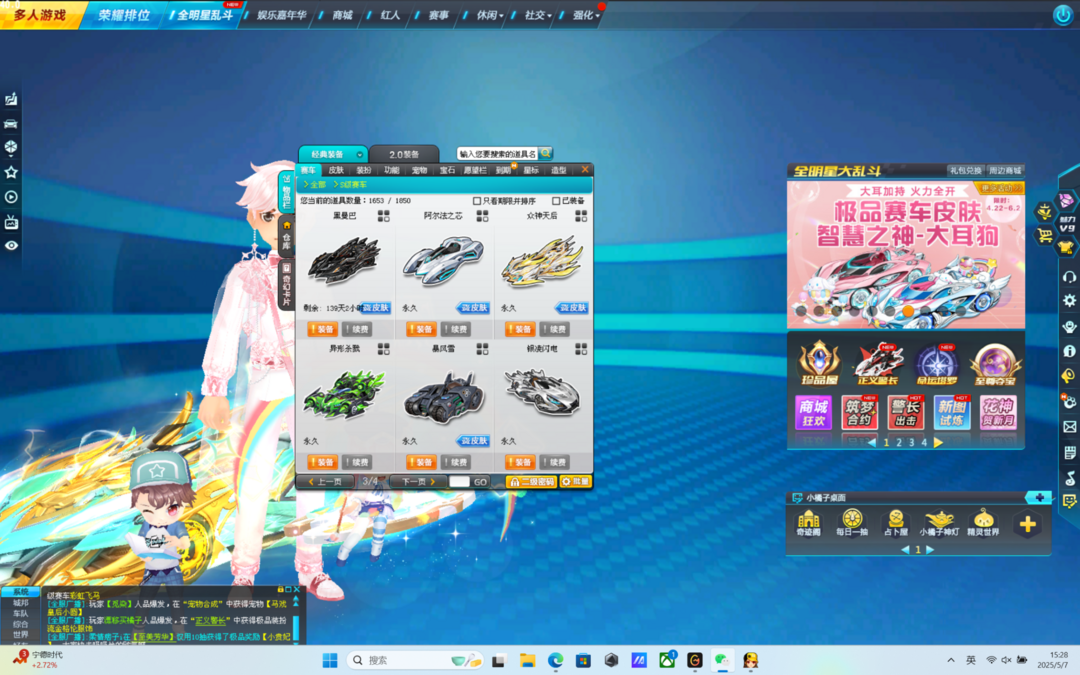1080x675 pixels.
Task: Open Microsoft Edge in taskbar
Action: [556, 660]
